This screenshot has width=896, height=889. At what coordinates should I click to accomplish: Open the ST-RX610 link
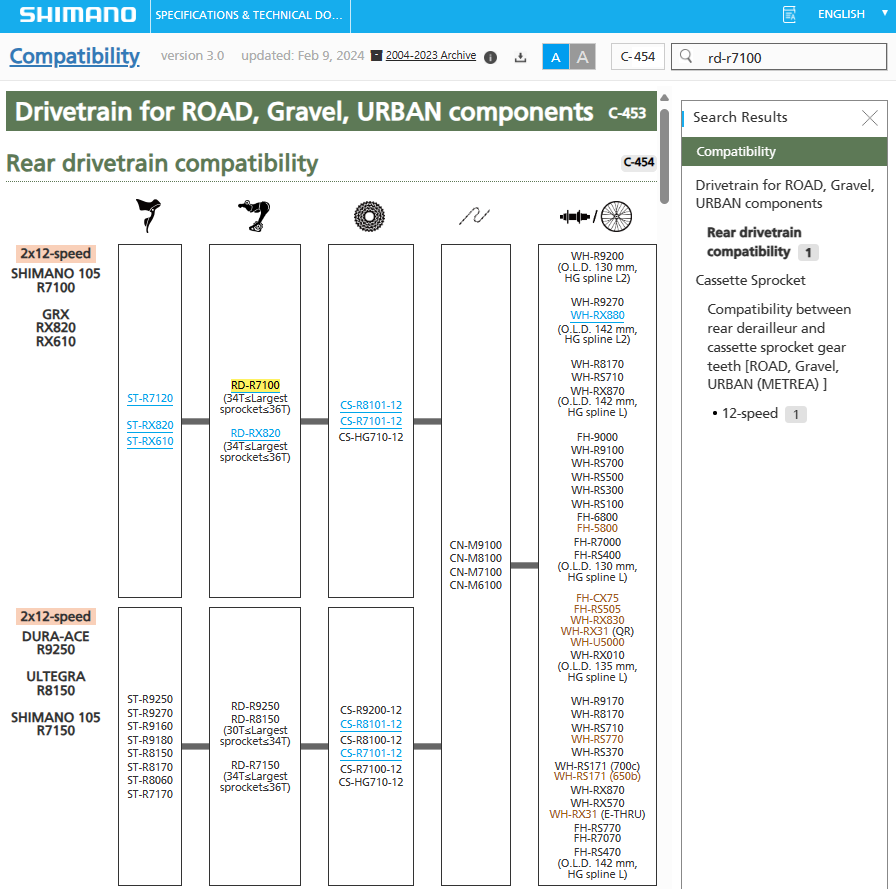coord(150,441)
